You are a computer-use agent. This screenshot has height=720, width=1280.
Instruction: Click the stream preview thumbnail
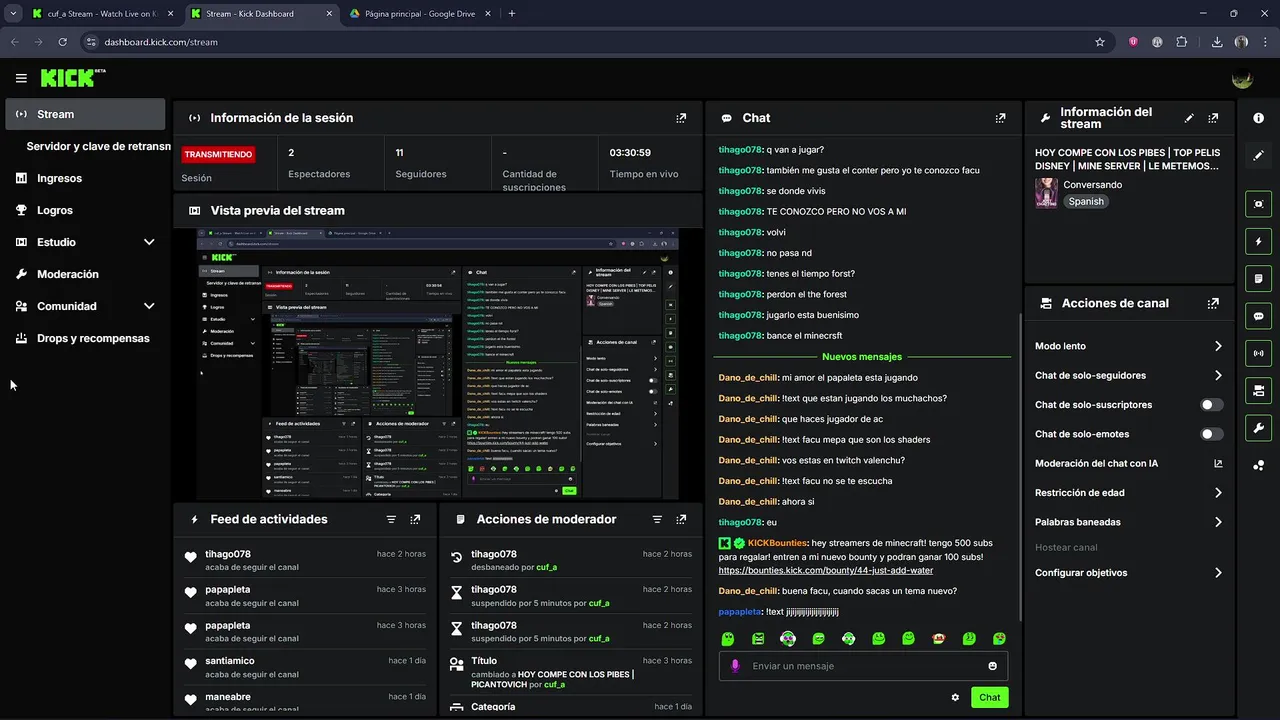point(439,365)
